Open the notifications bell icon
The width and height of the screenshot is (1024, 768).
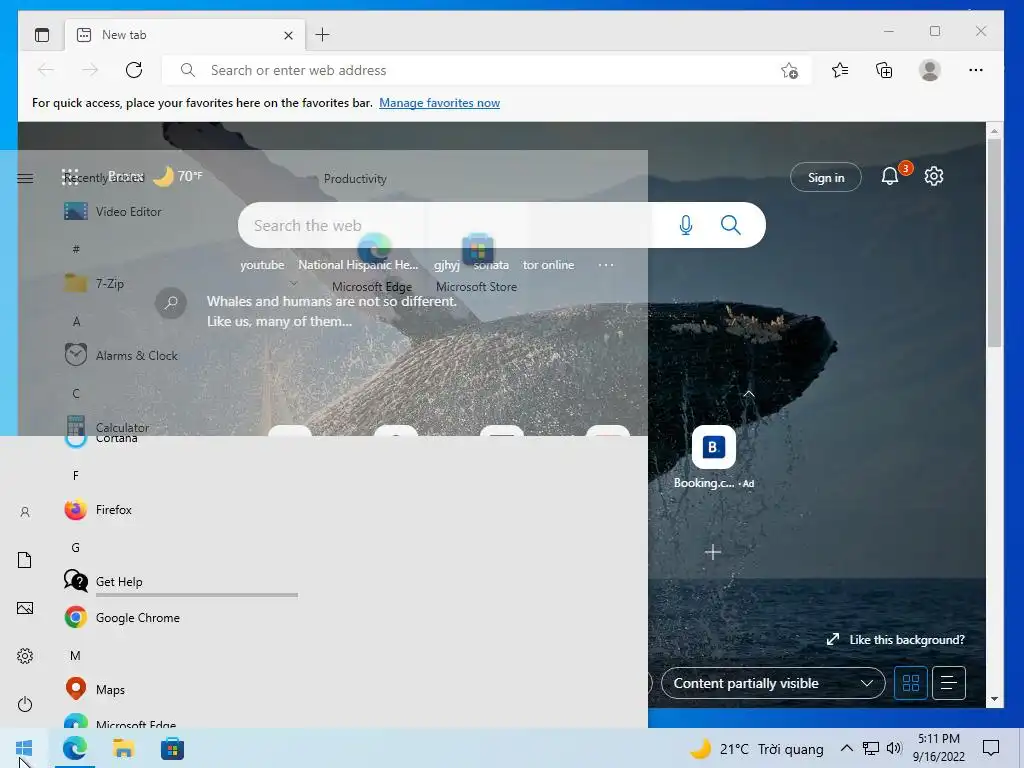coord(889,176)
